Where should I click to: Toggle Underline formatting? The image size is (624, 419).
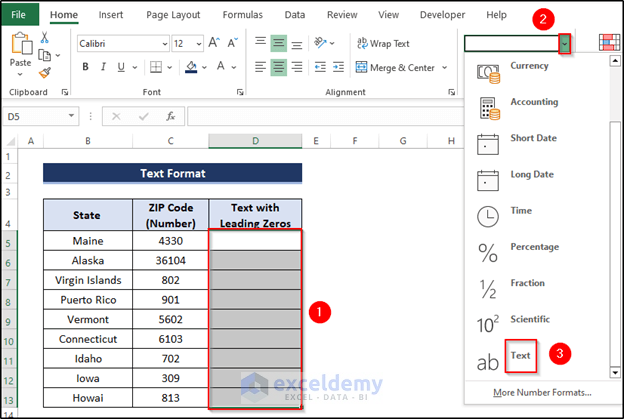click(x=121, y=67)
